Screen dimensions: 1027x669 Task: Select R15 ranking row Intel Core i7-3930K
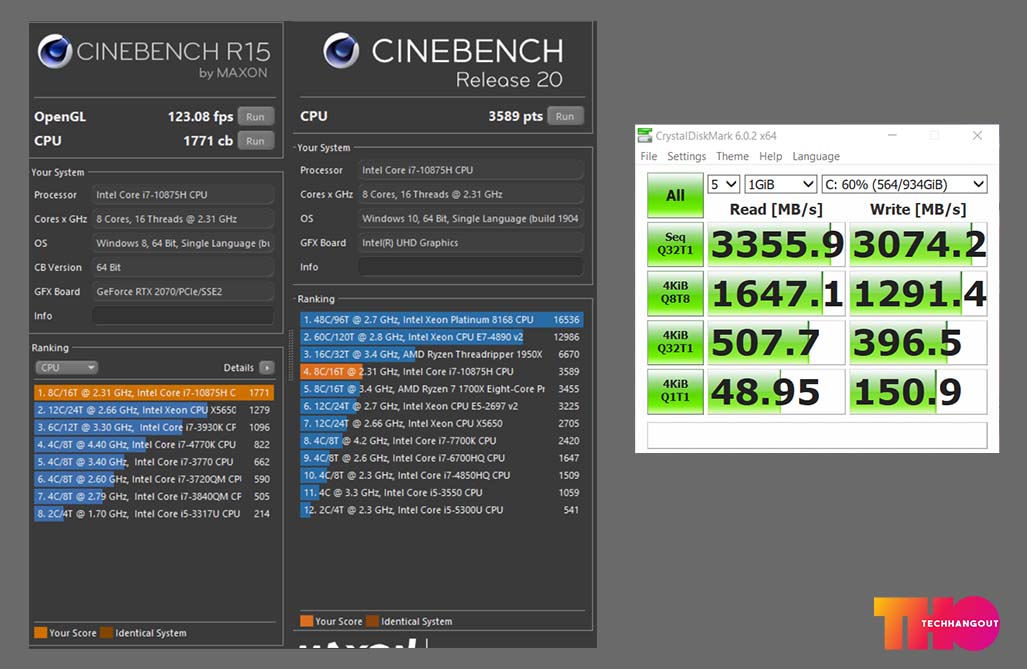pos(154,427)
